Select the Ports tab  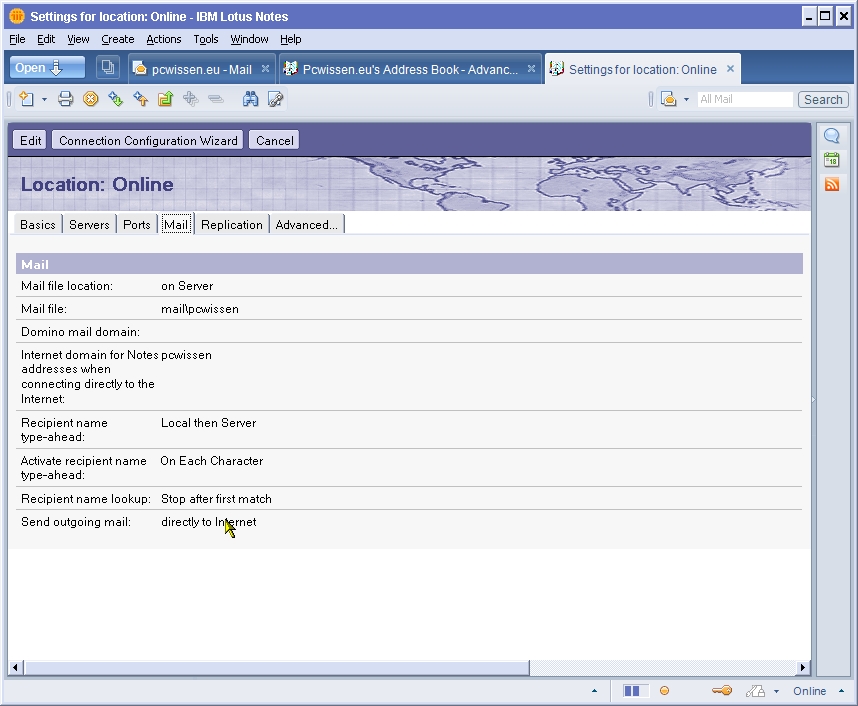point(137,224)
